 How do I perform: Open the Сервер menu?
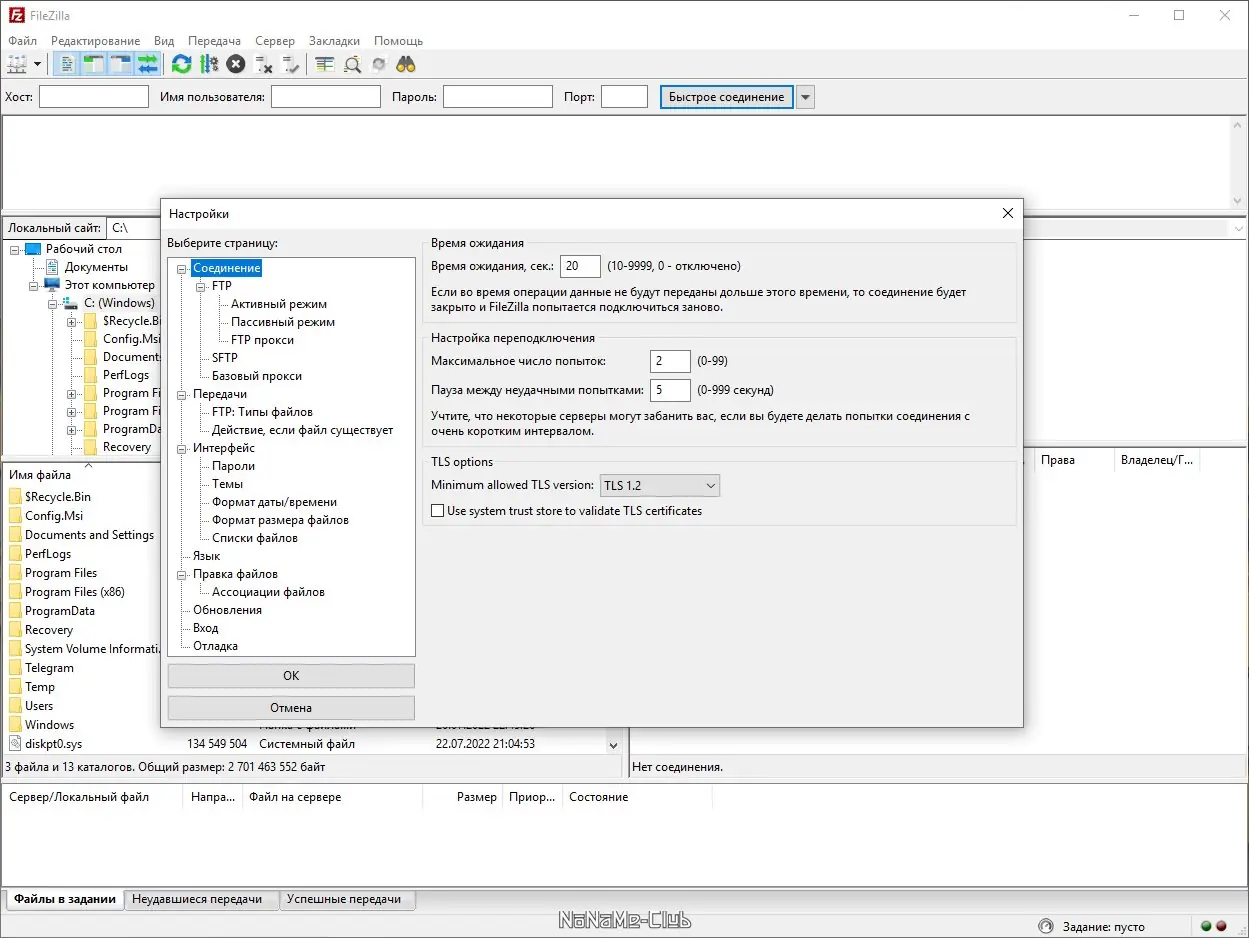click(275, 41)
